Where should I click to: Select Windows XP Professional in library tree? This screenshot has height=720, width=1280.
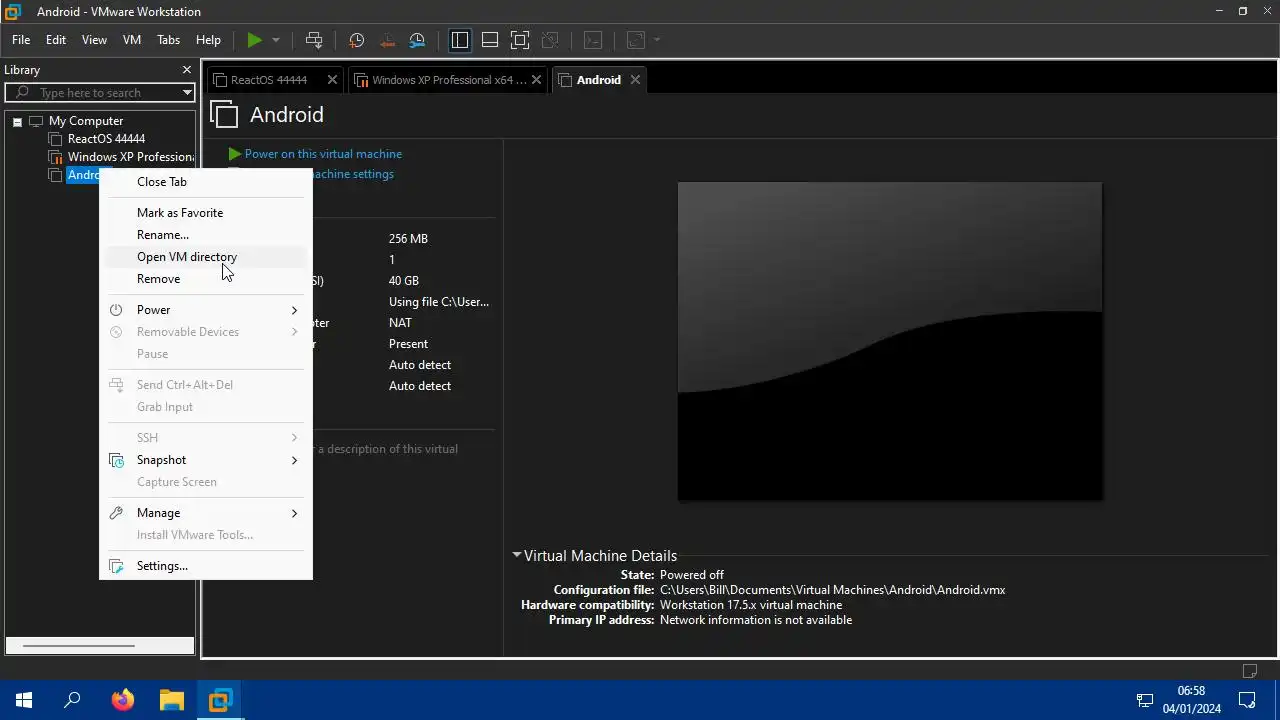point(131,157)
